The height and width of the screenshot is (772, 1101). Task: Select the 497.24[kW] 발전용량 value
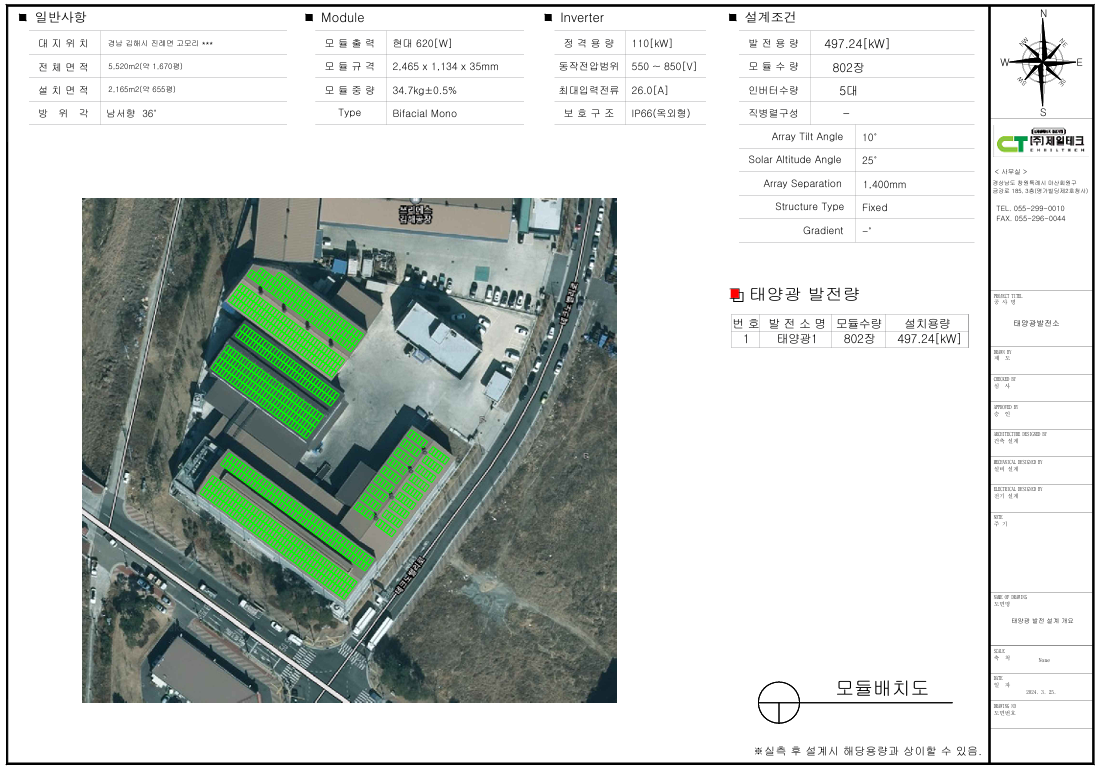pyautogui.click(x=856, y=44)
